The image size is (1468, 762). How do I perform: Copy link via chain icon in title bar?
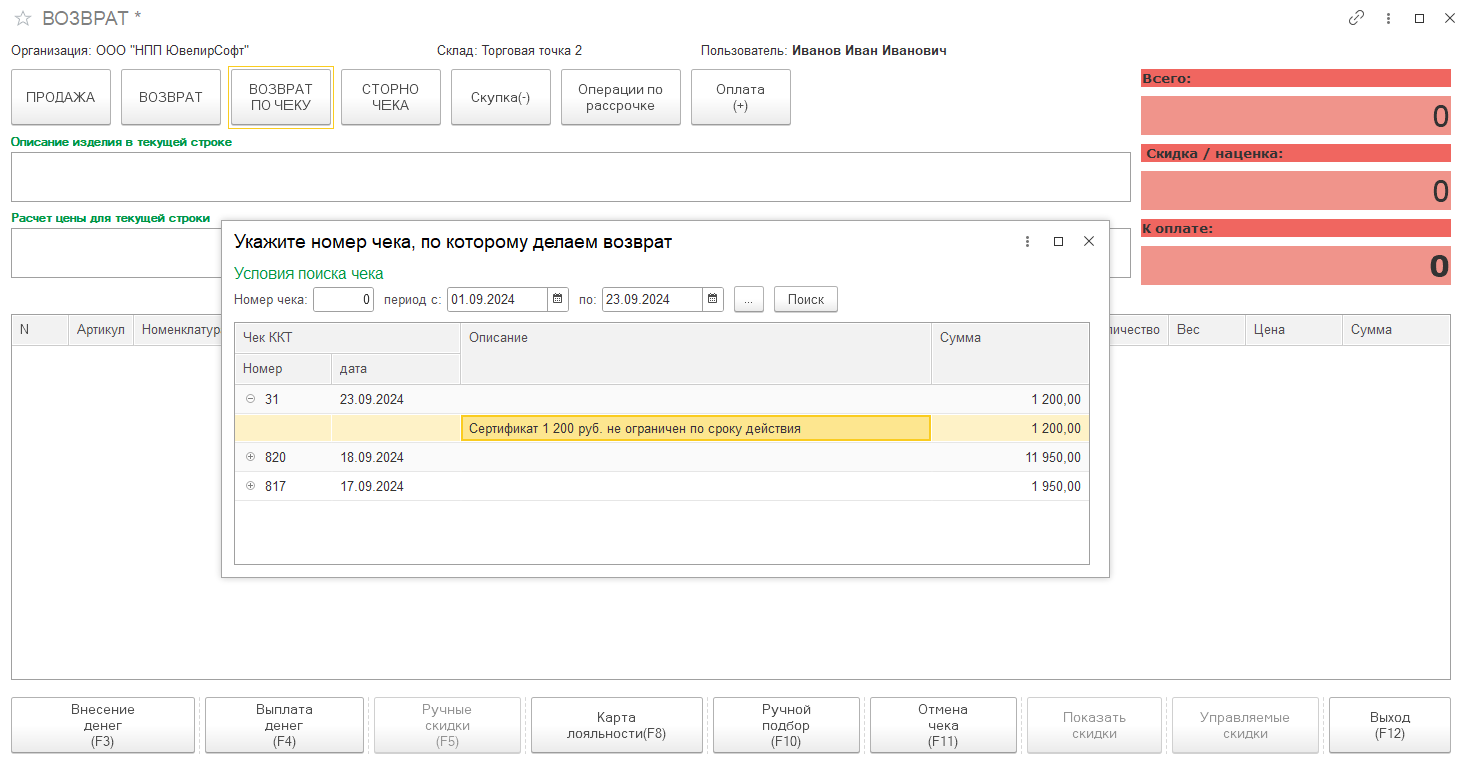tap(1357, 18)
